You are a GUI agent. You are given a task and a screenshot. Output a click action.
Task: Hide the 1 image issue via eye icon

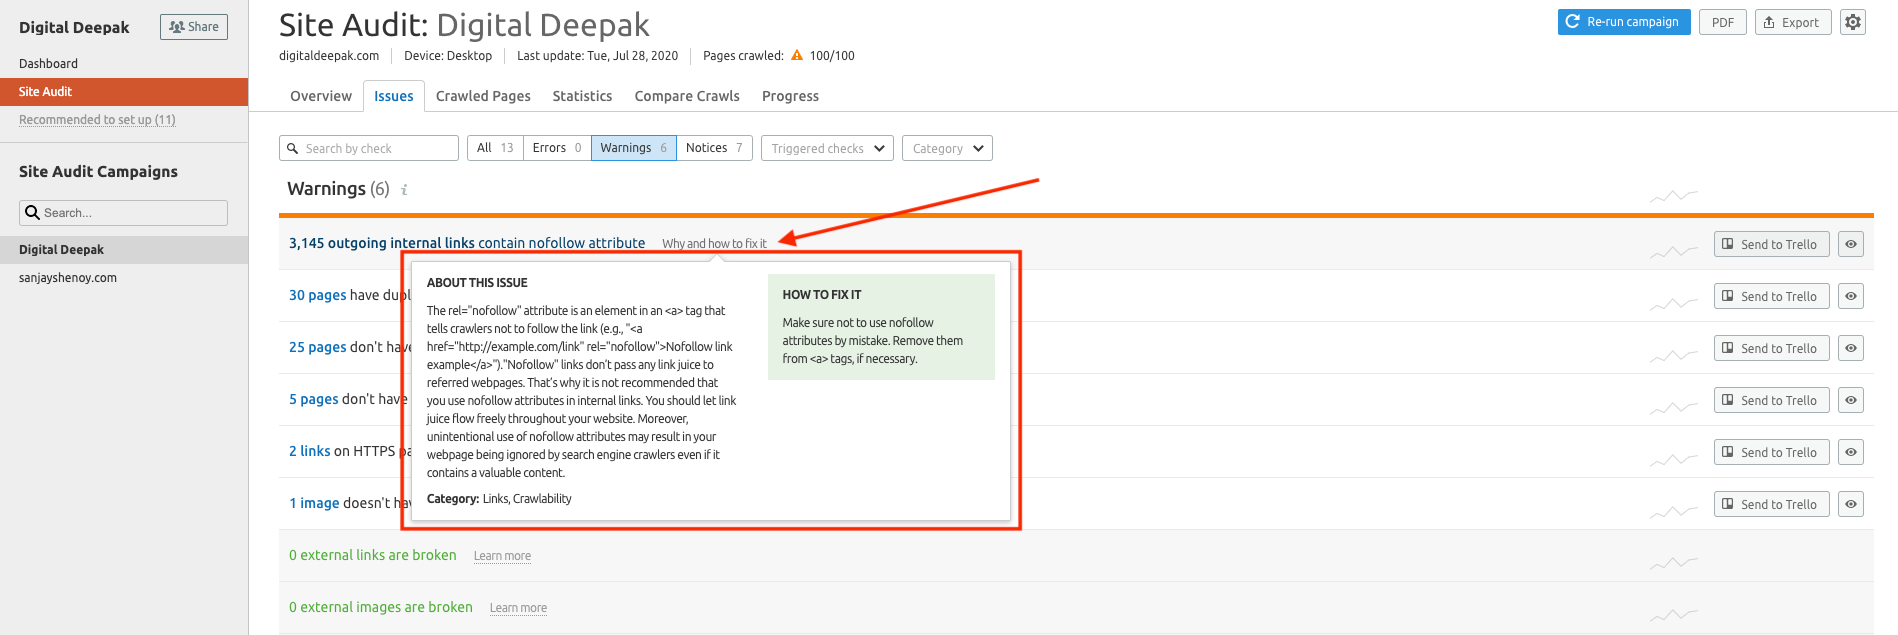pyautogui.click(x=1851, y=504)
